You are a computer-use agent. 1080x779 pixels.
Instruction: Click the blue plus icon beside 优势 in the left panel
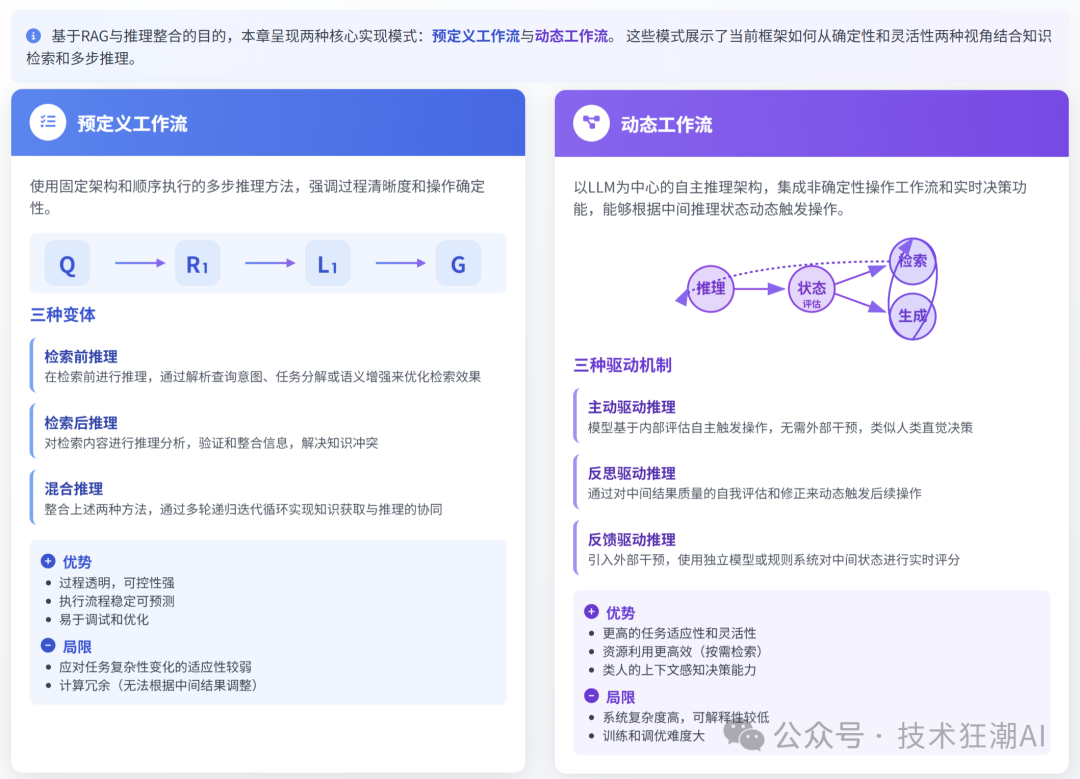click(x=48, y=561)
